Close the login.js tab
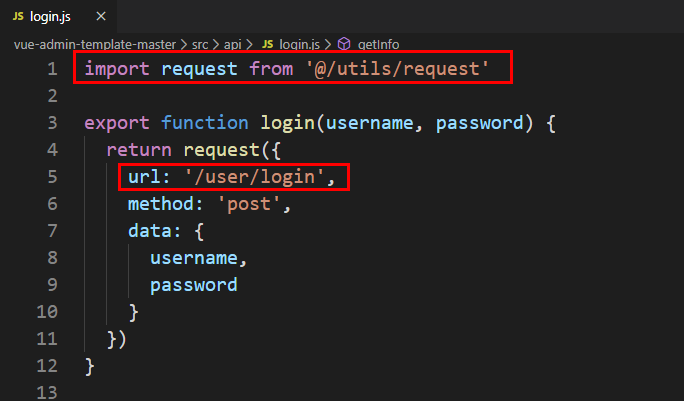 tap(101, 17)
